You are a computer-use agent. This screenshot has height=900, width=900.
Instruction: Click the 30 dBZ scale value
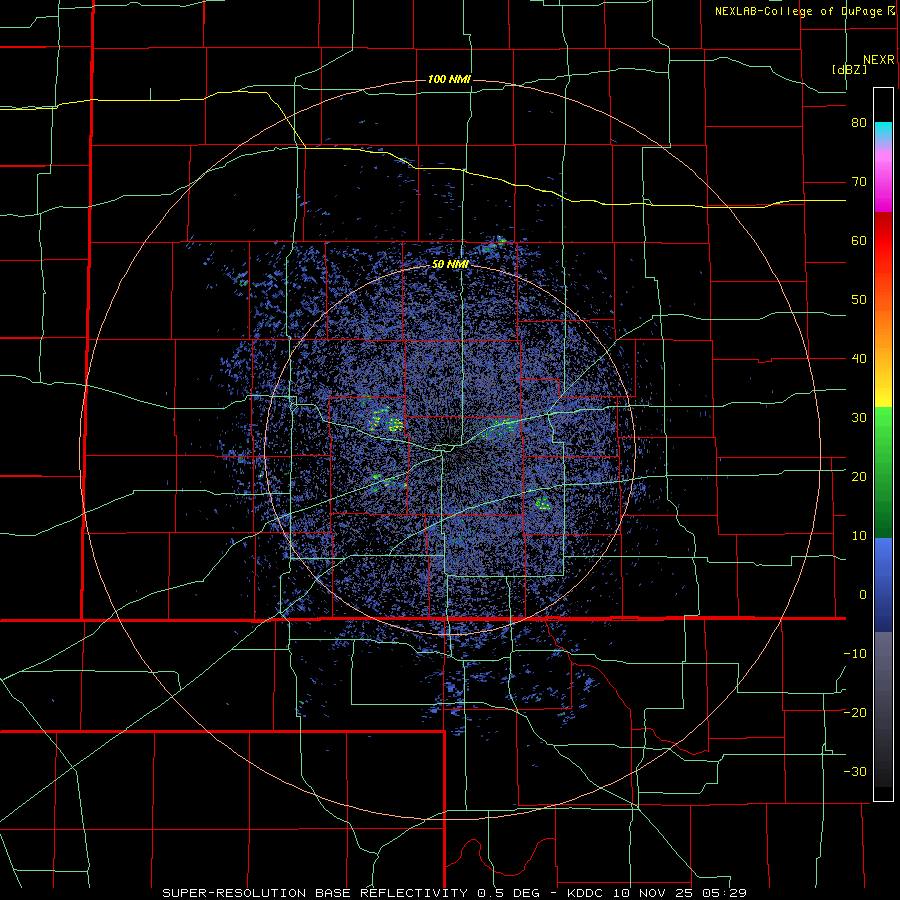[859, 417]
